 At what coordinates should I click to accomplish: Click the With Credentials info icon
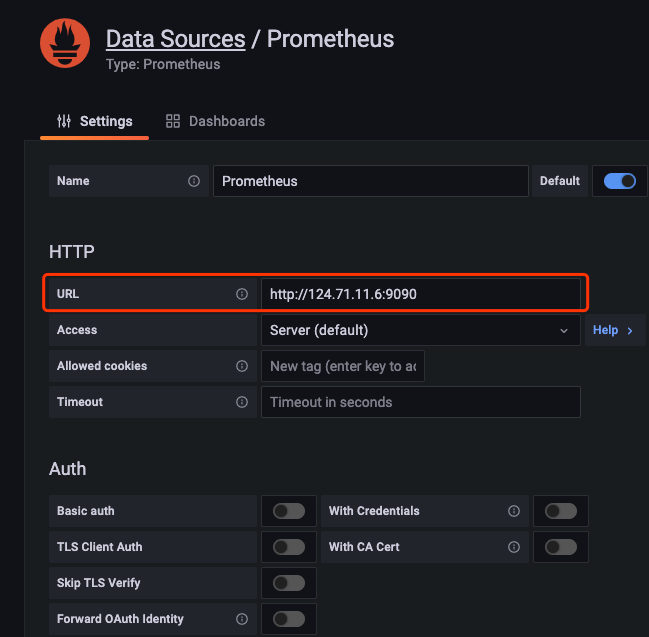514,511
